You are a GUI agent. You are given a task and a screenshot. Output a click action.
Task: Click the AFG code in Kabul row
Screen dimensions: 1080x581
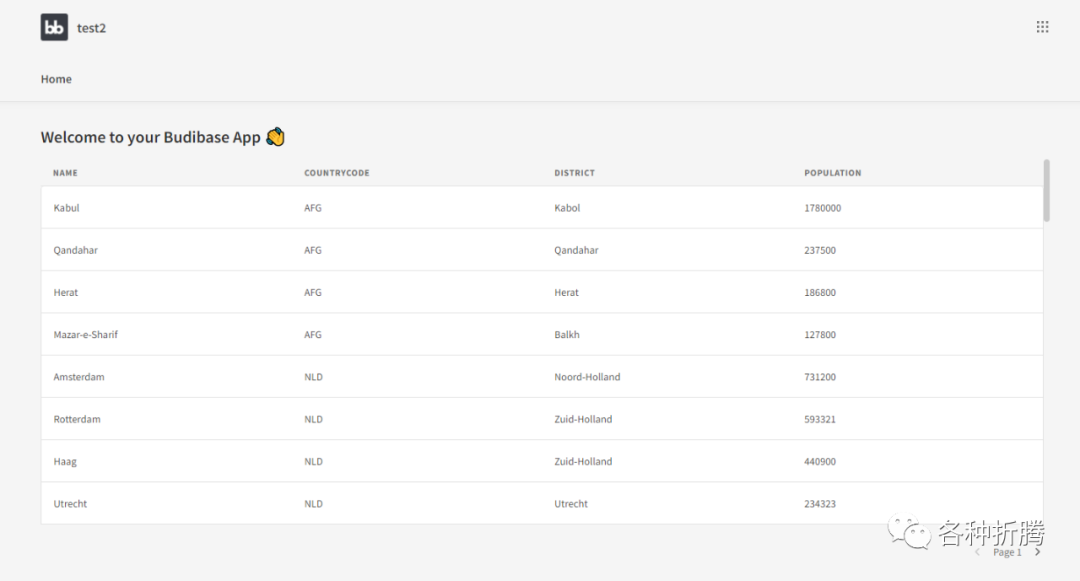click(x=313, y=208)
